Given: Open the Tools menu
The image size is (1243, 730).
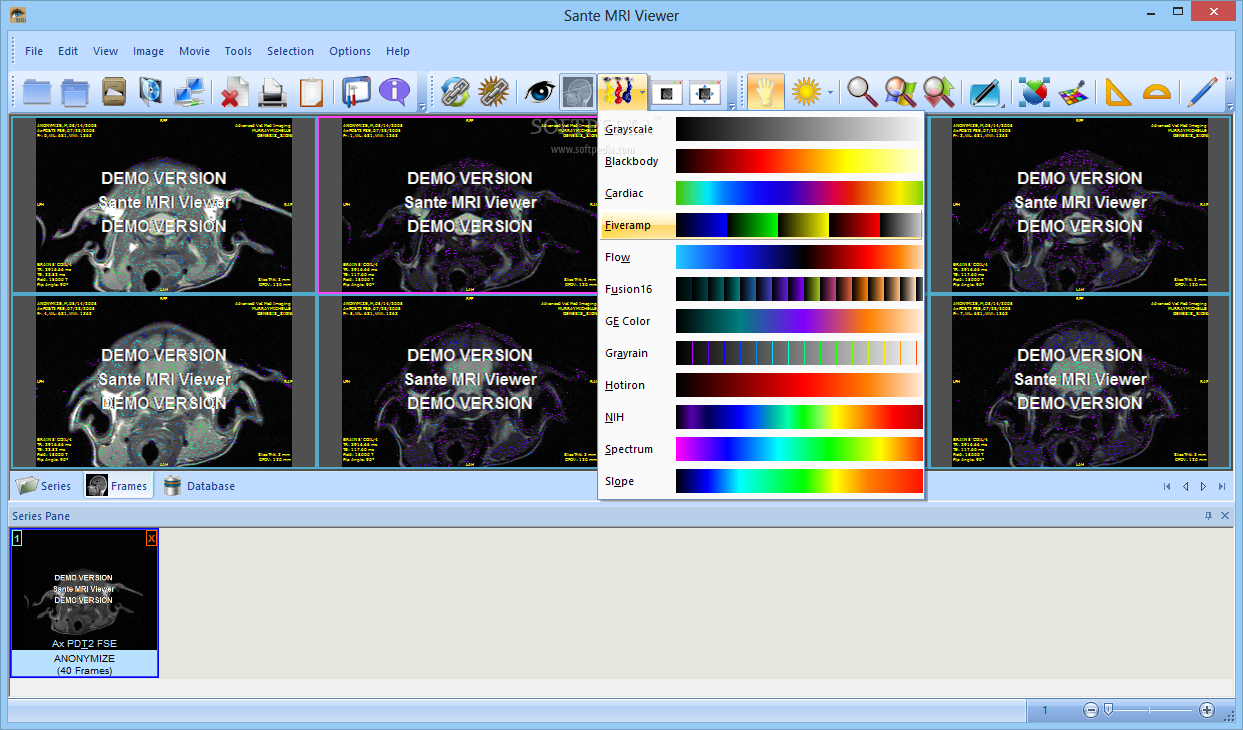Looking at the screenshot, I should (x=238, y=51).
